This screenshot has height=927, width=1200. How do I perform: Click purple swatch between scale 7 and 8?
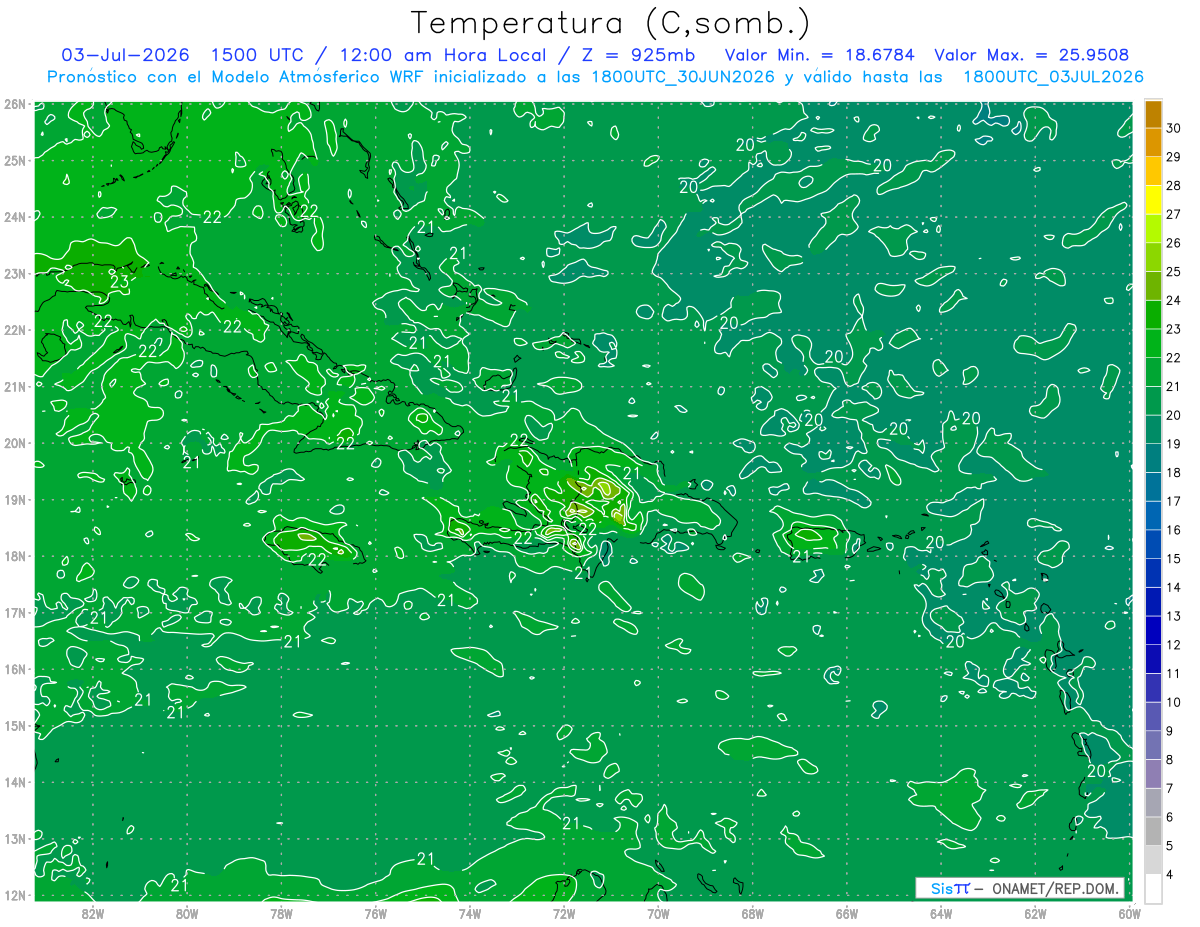coord(1153,774)
